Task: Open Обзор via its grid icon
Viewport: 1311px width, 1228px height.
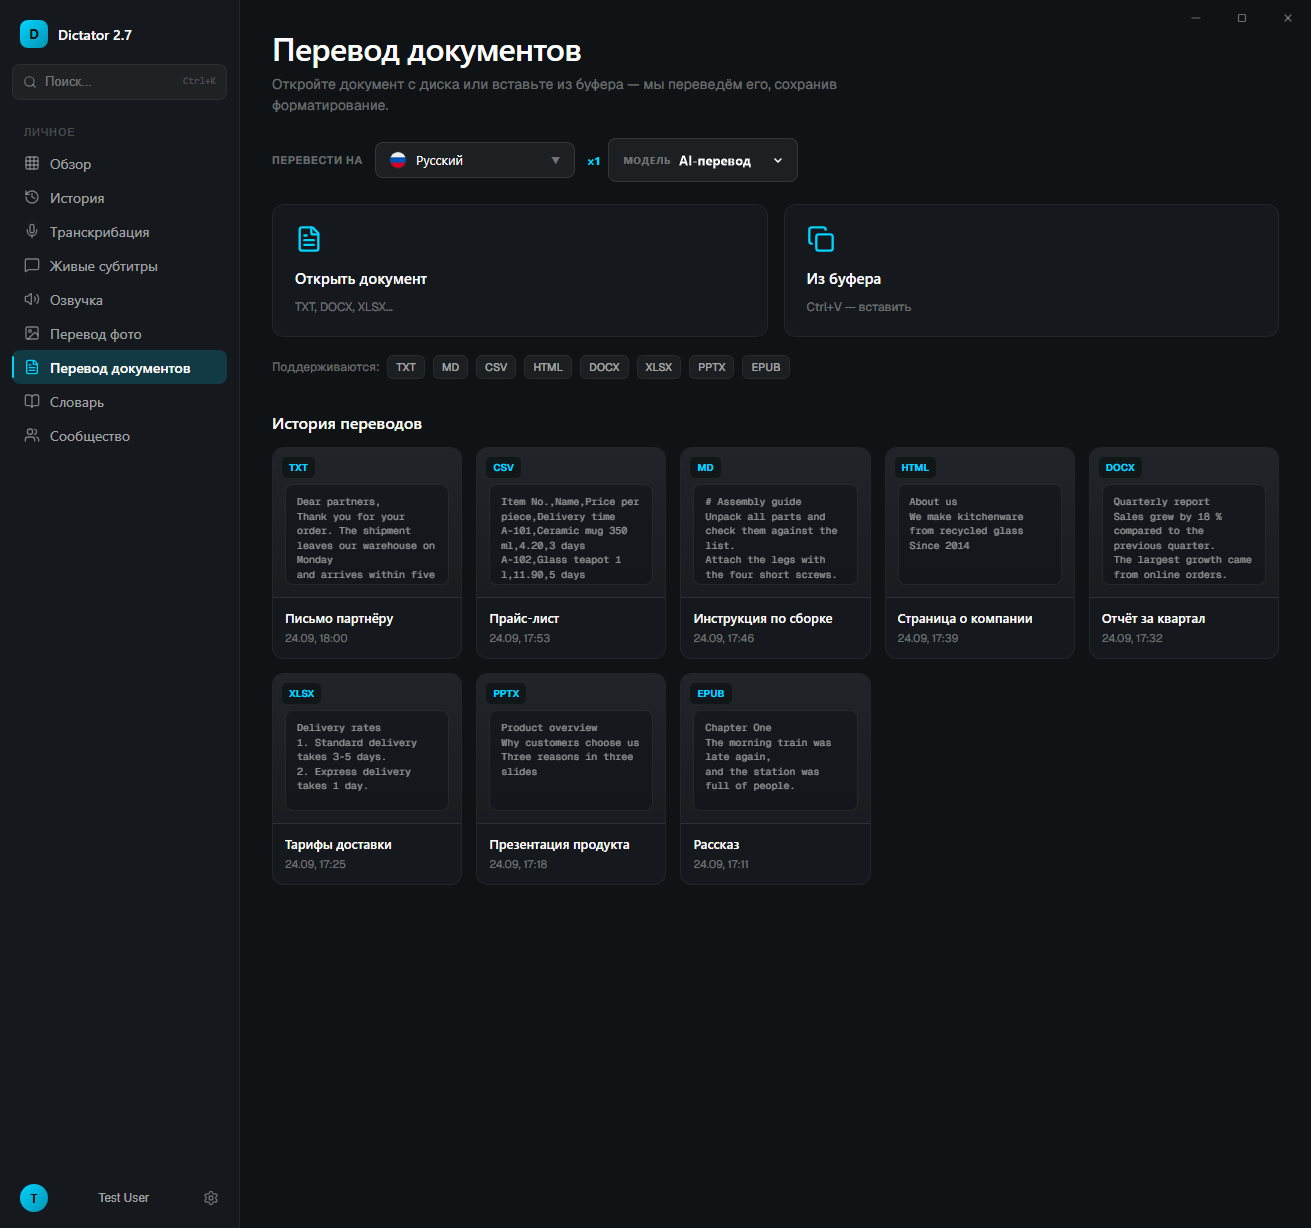Action: click(x=32, y=163)
